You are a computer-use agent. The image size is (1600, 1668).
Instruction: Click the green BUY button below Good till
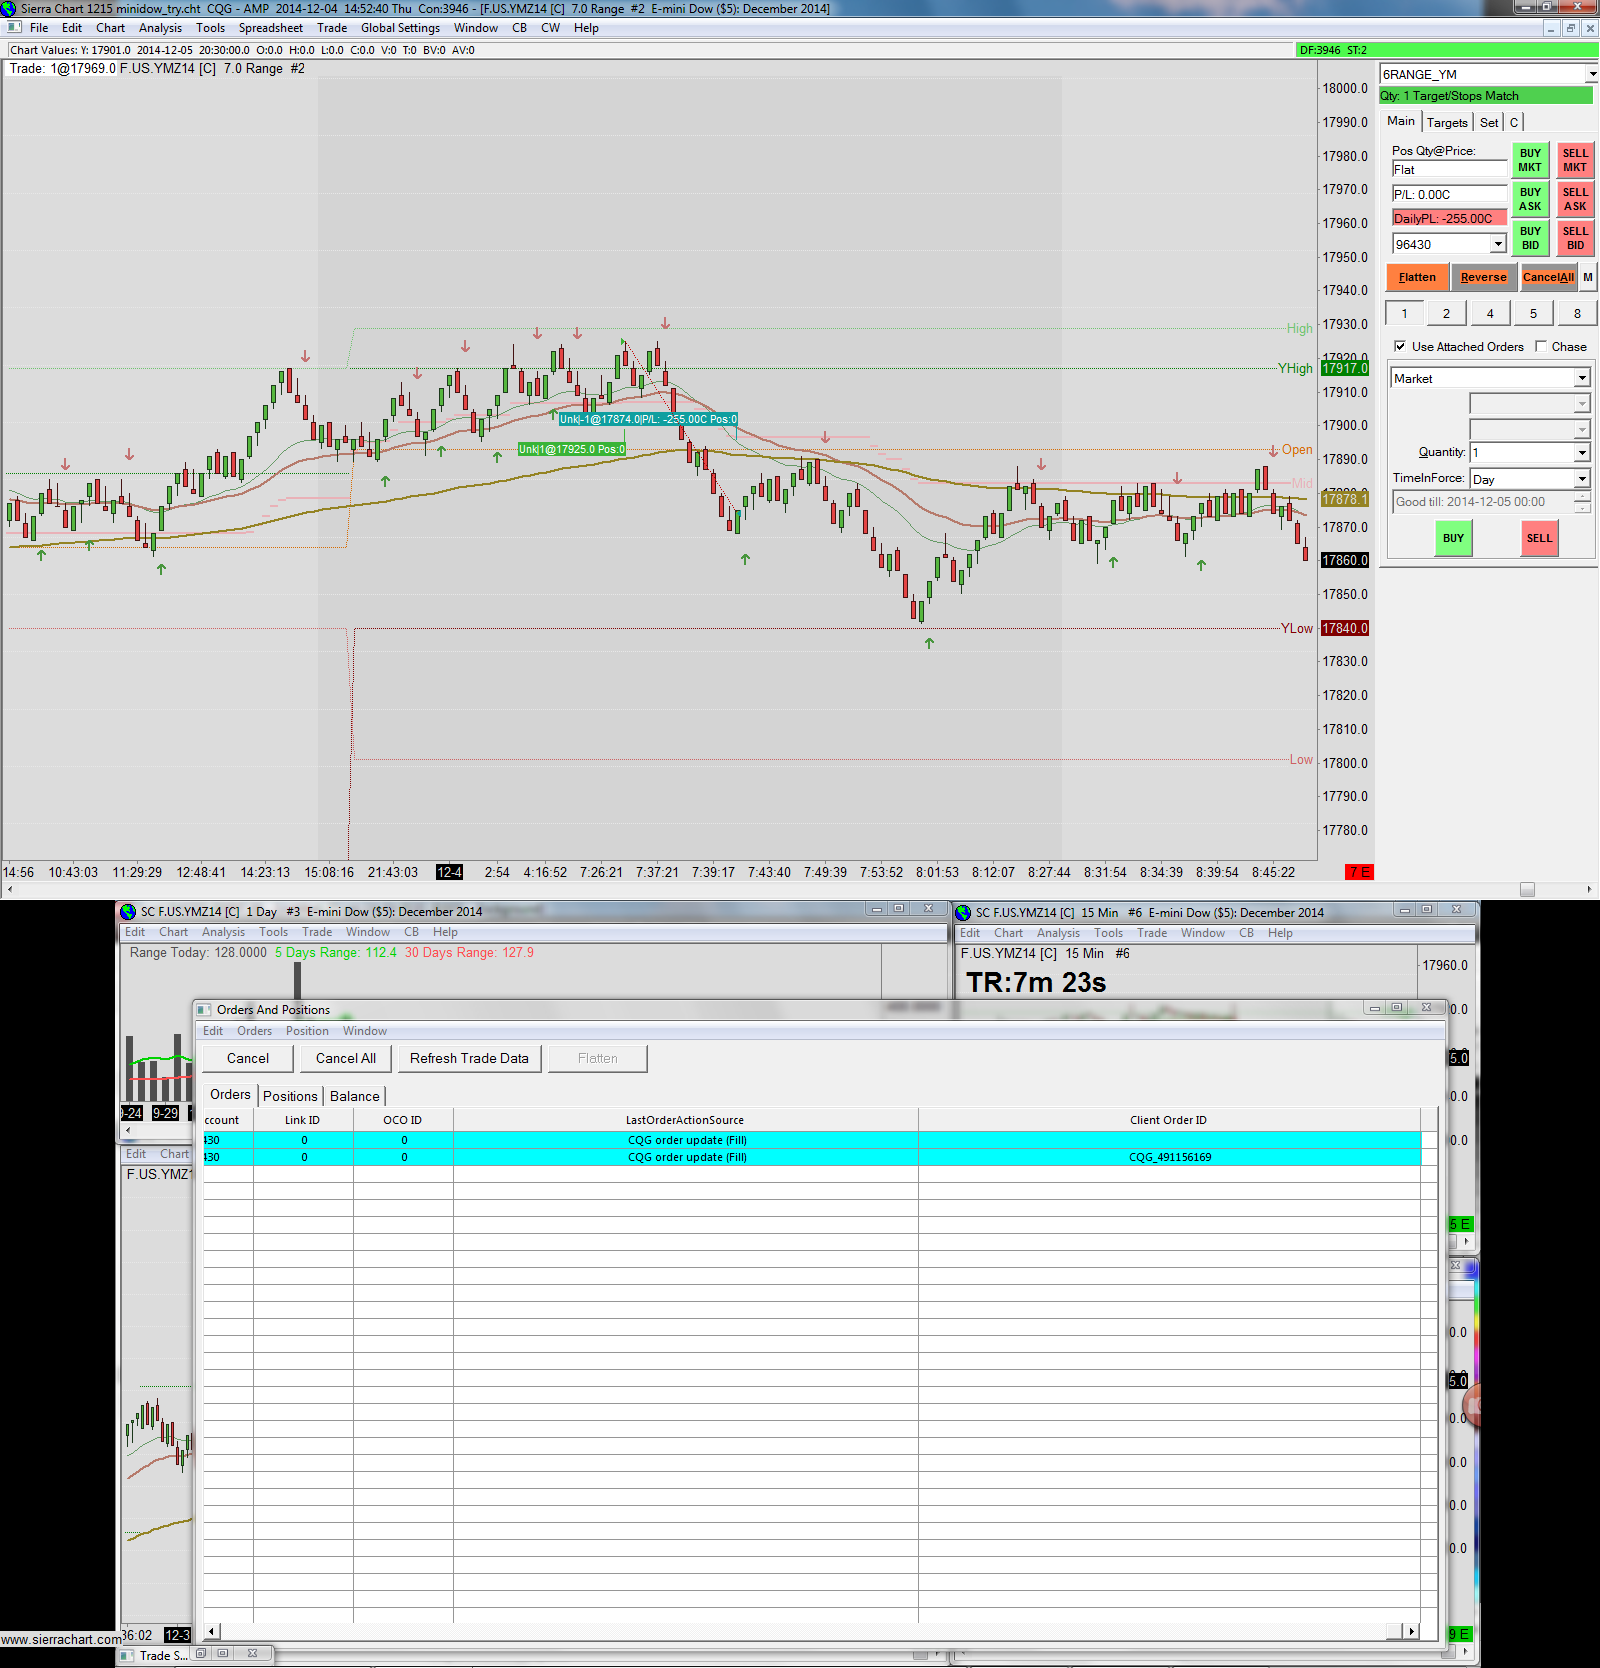(x=1453, y=538)
